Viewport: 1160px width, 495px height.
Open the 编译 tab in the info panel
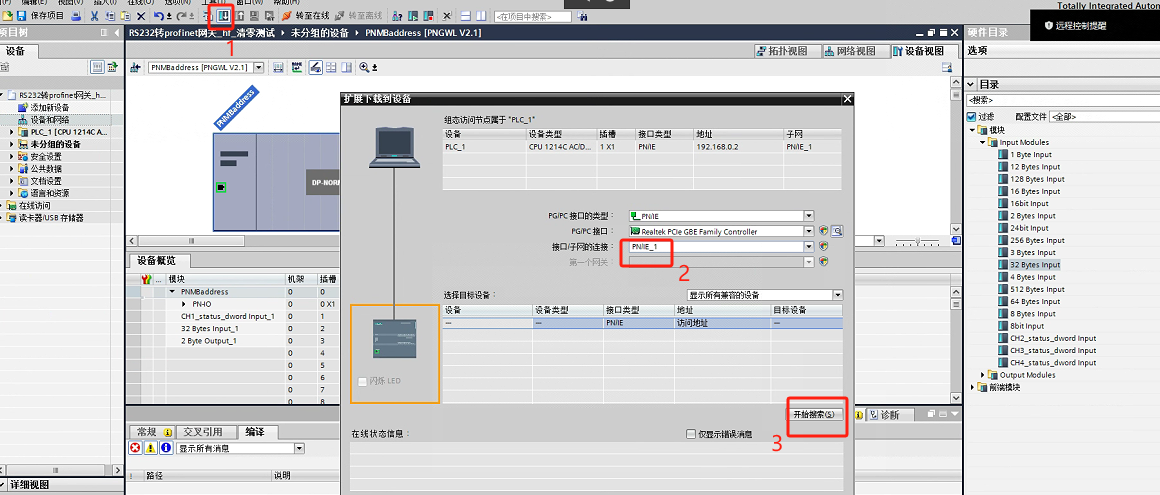pyautogui.click(x=255, y=432)
